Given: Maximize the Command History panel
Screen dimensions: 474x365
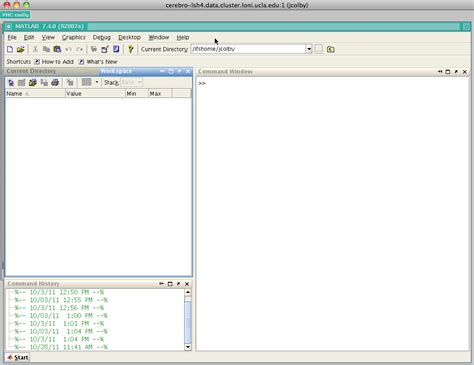Looking at the screenshot, I should 170,284.
